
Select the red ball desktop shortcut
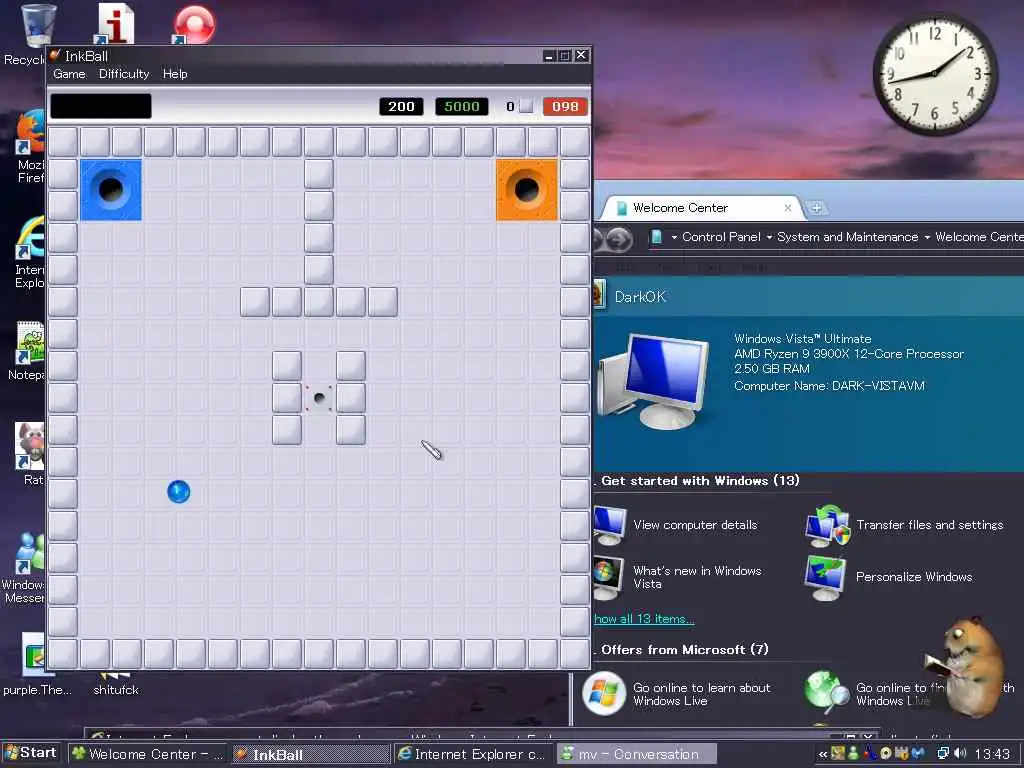pyautogui.click(x=193, y=25)
